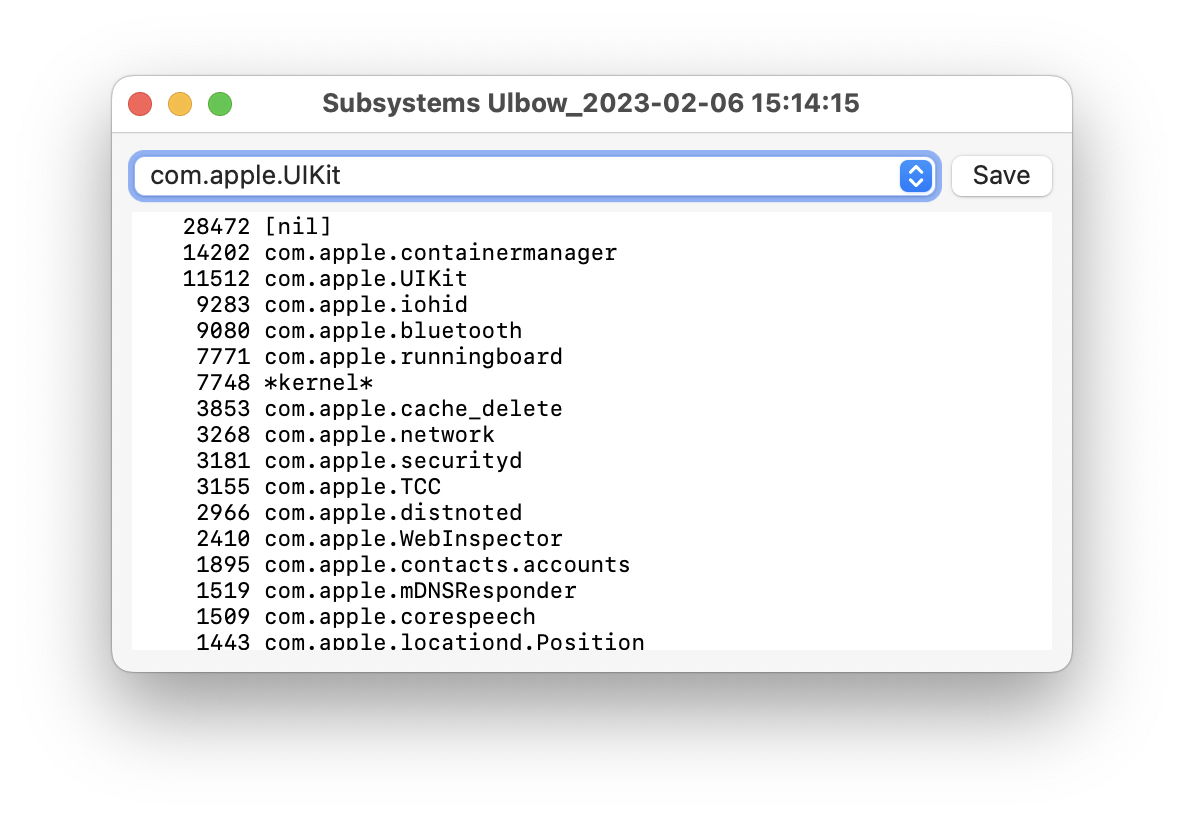
Task: Select the com.apple.containermanager line
Action: tap(440, 253)
